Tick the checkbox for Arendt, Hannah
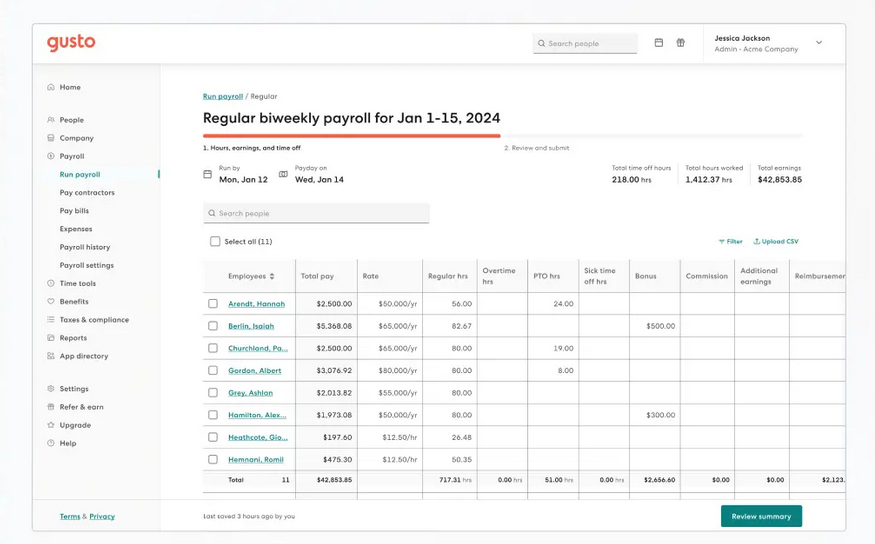This screenshot has width=875, height=544. click(213, 304)
